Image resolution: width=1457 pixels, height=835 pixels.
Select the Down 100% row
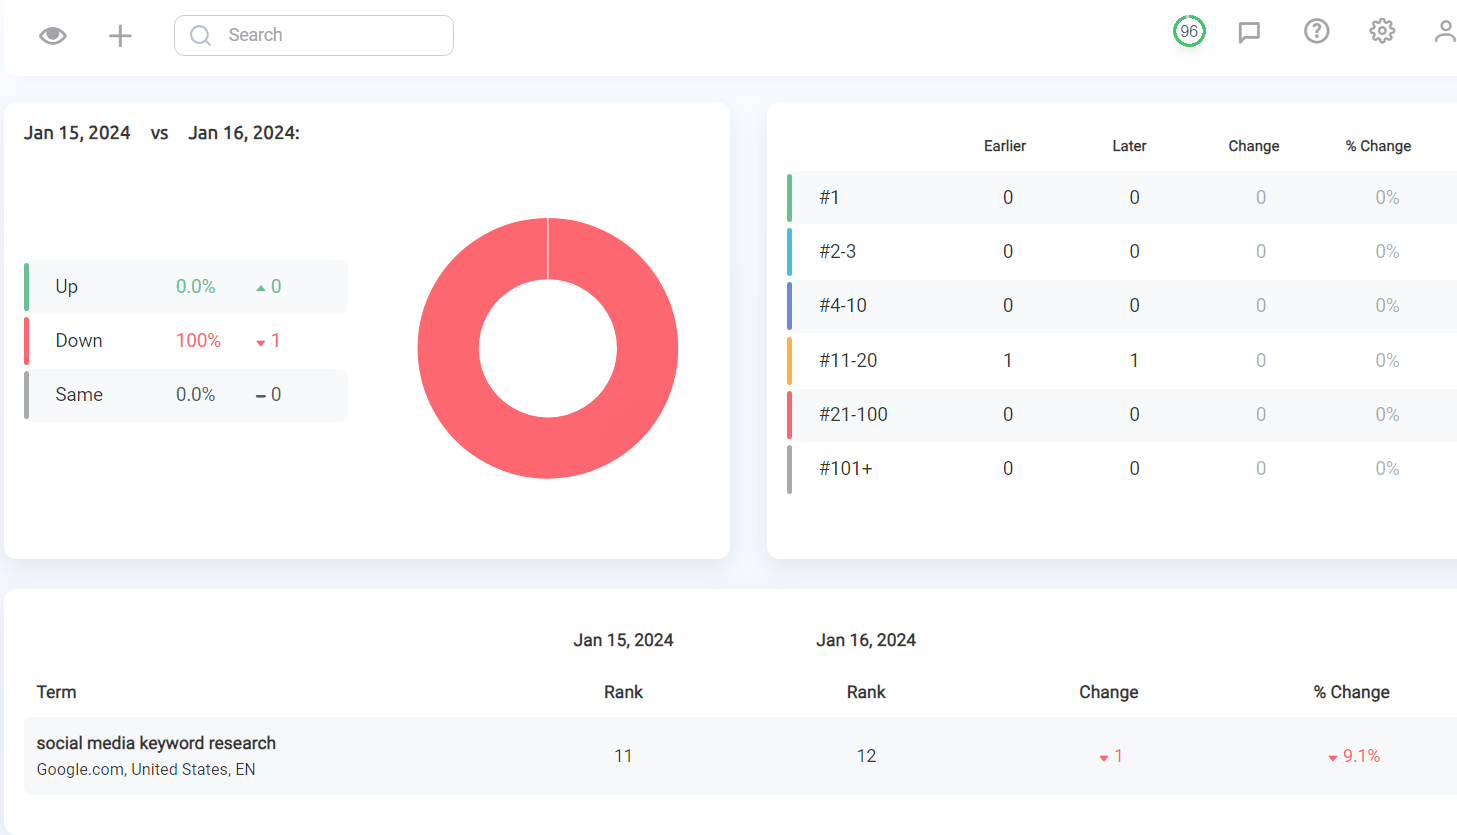[x=186, y=341]
